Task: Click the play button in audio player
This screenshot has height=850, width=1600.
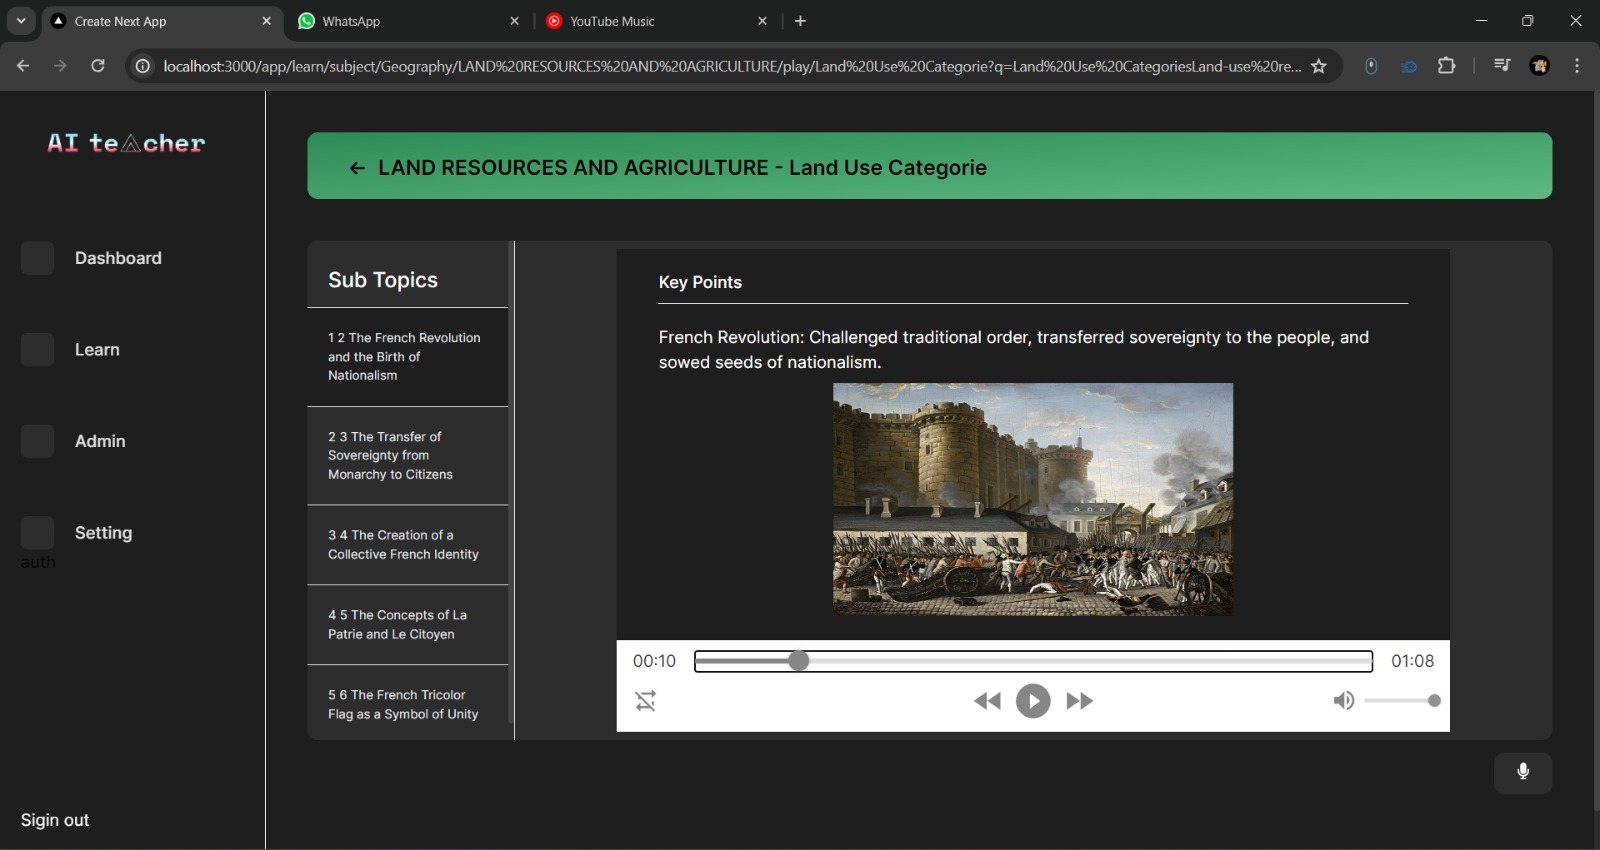Action: (x=1033, y=701)
